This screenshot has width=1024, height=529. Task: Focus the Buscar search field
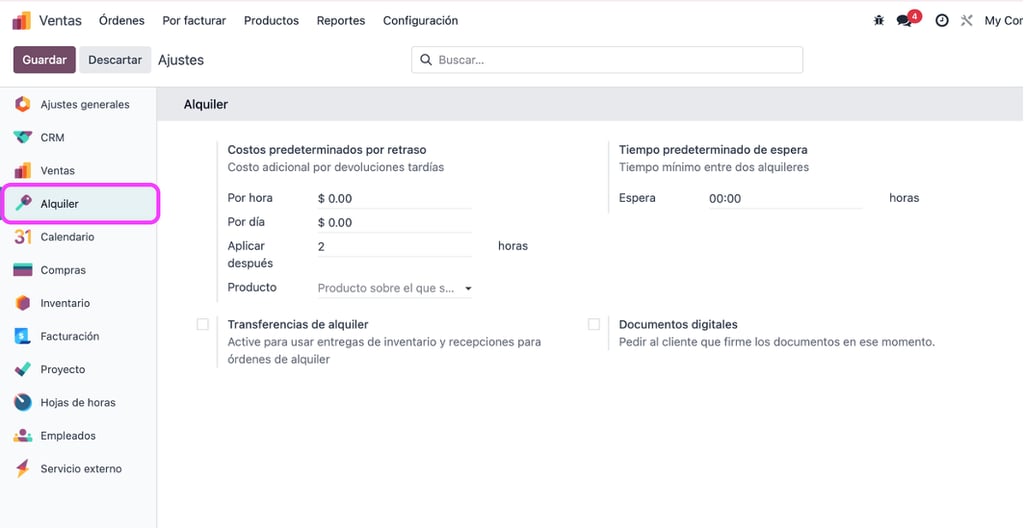pos(607,60)
